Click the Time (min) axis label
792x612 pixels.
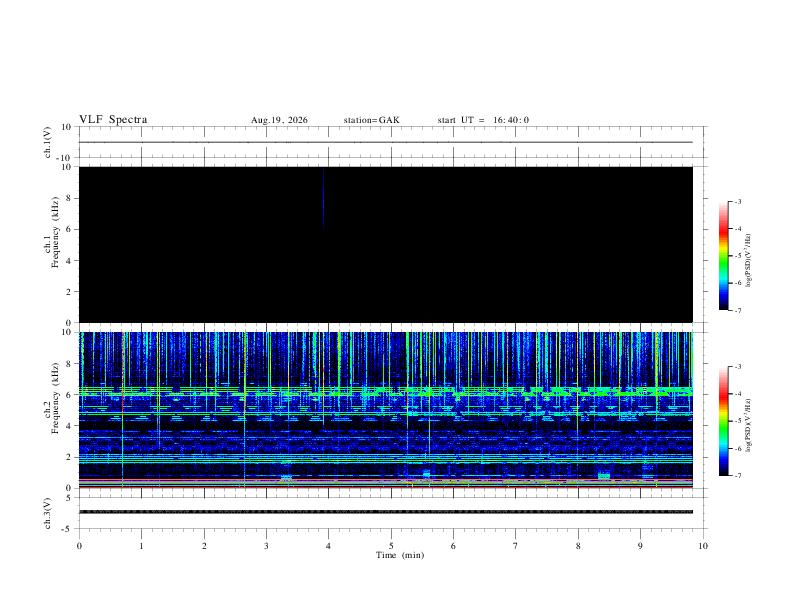click(x=400, y=555)
